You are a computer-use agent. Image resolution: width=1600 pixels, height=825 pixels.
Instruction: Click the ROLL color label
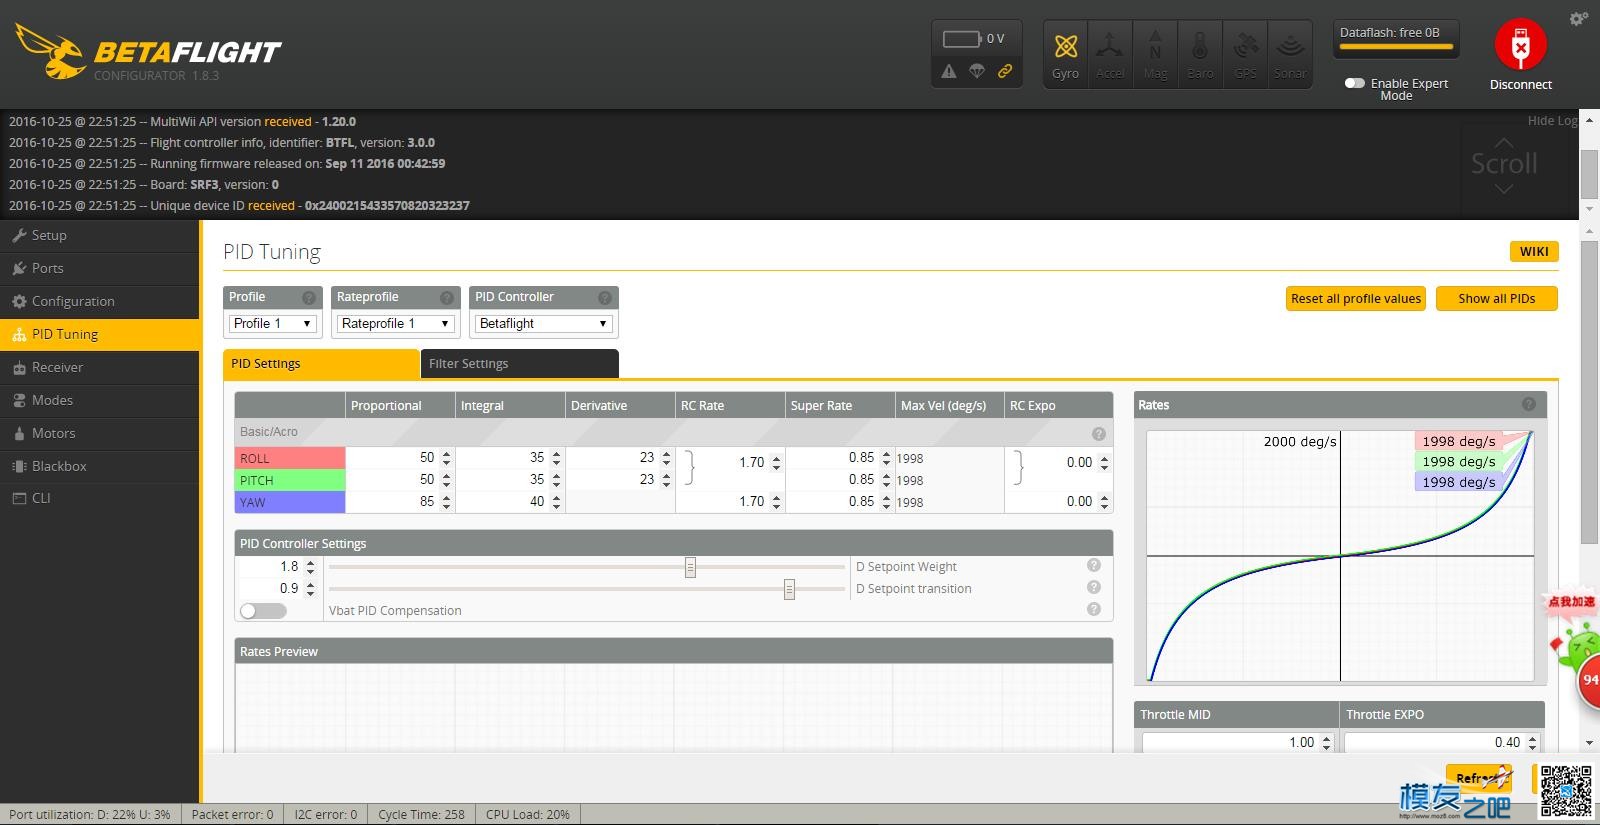pyautogui.click(x=290, y=458)
